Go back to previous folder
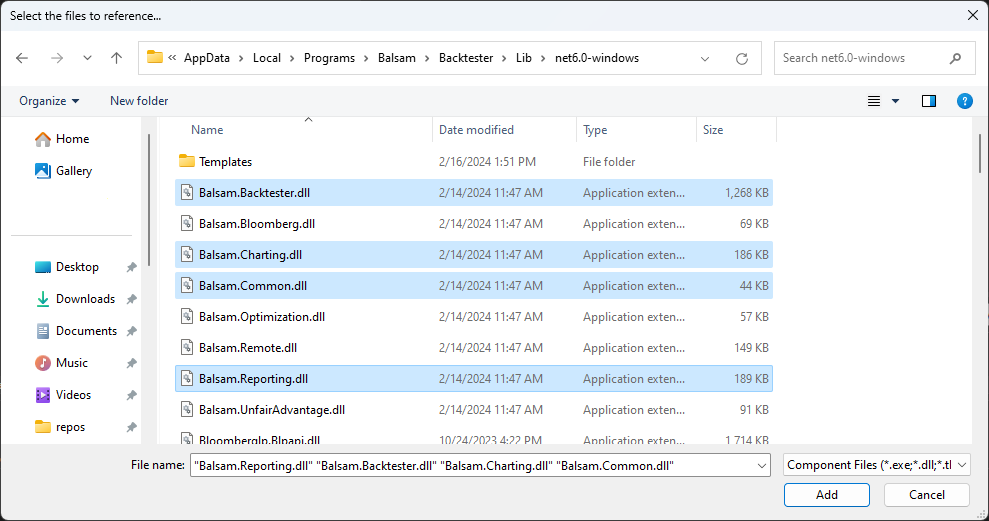This screenshot has width=989, height=521. pos(22,58)
